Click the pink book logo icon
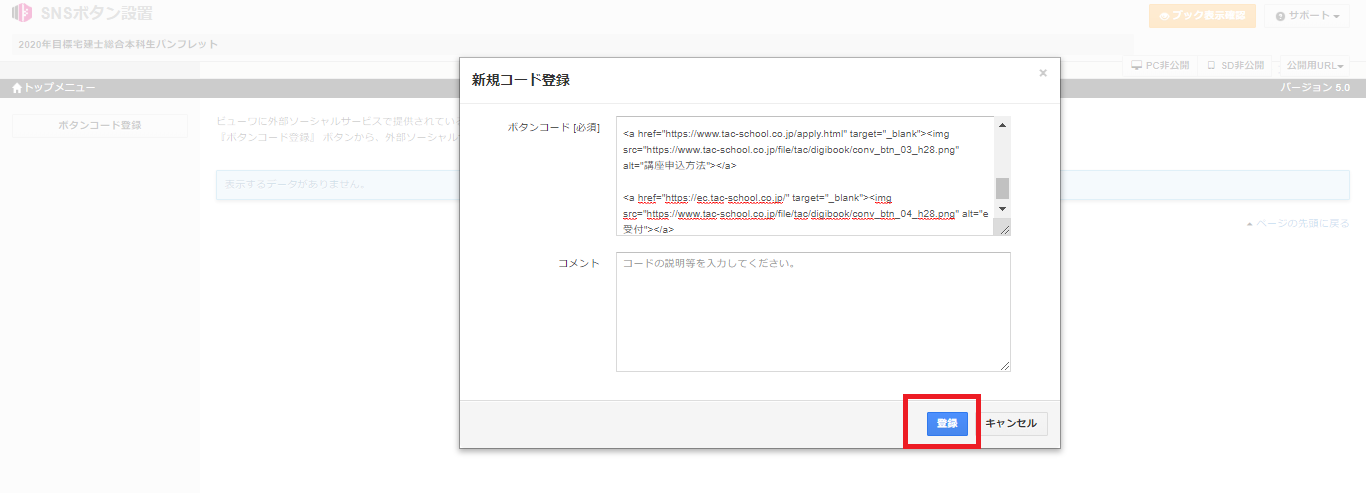Screen dimensions: 1366x493 [x=22, y=15]
